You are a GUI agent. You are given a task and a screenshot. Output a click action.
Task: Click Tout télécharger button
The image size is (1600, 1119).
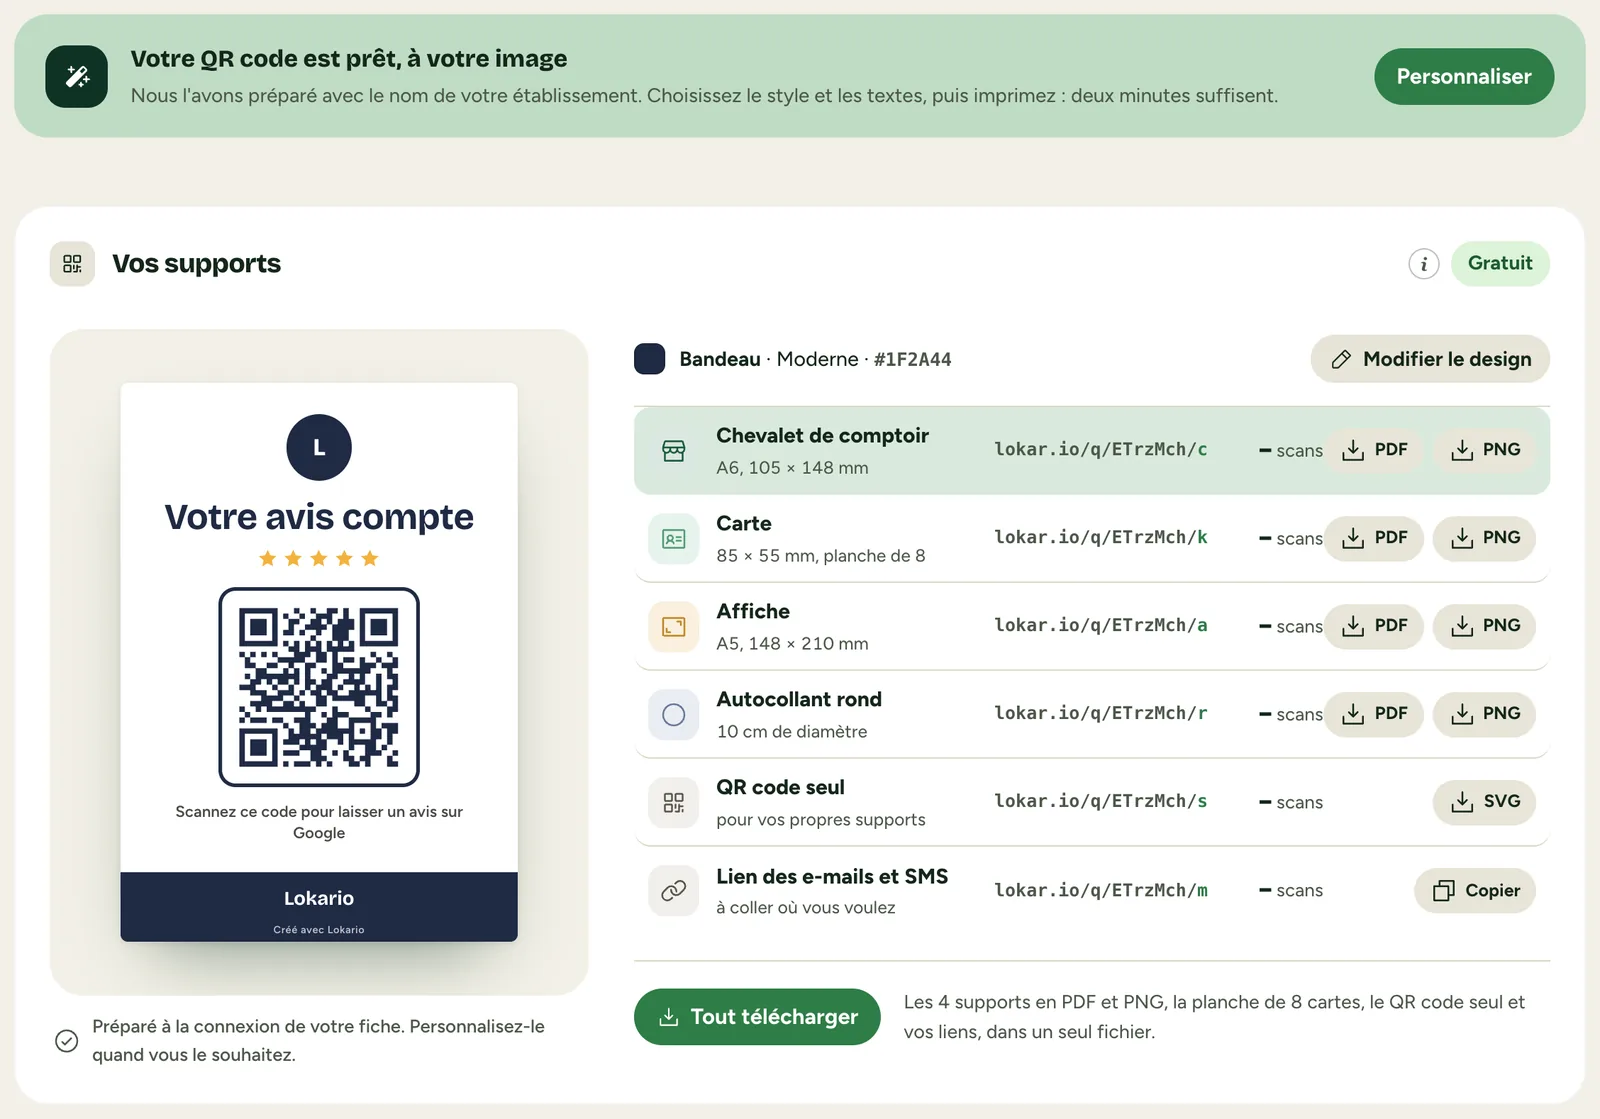pyautogui.click(x=757, y=1017)
